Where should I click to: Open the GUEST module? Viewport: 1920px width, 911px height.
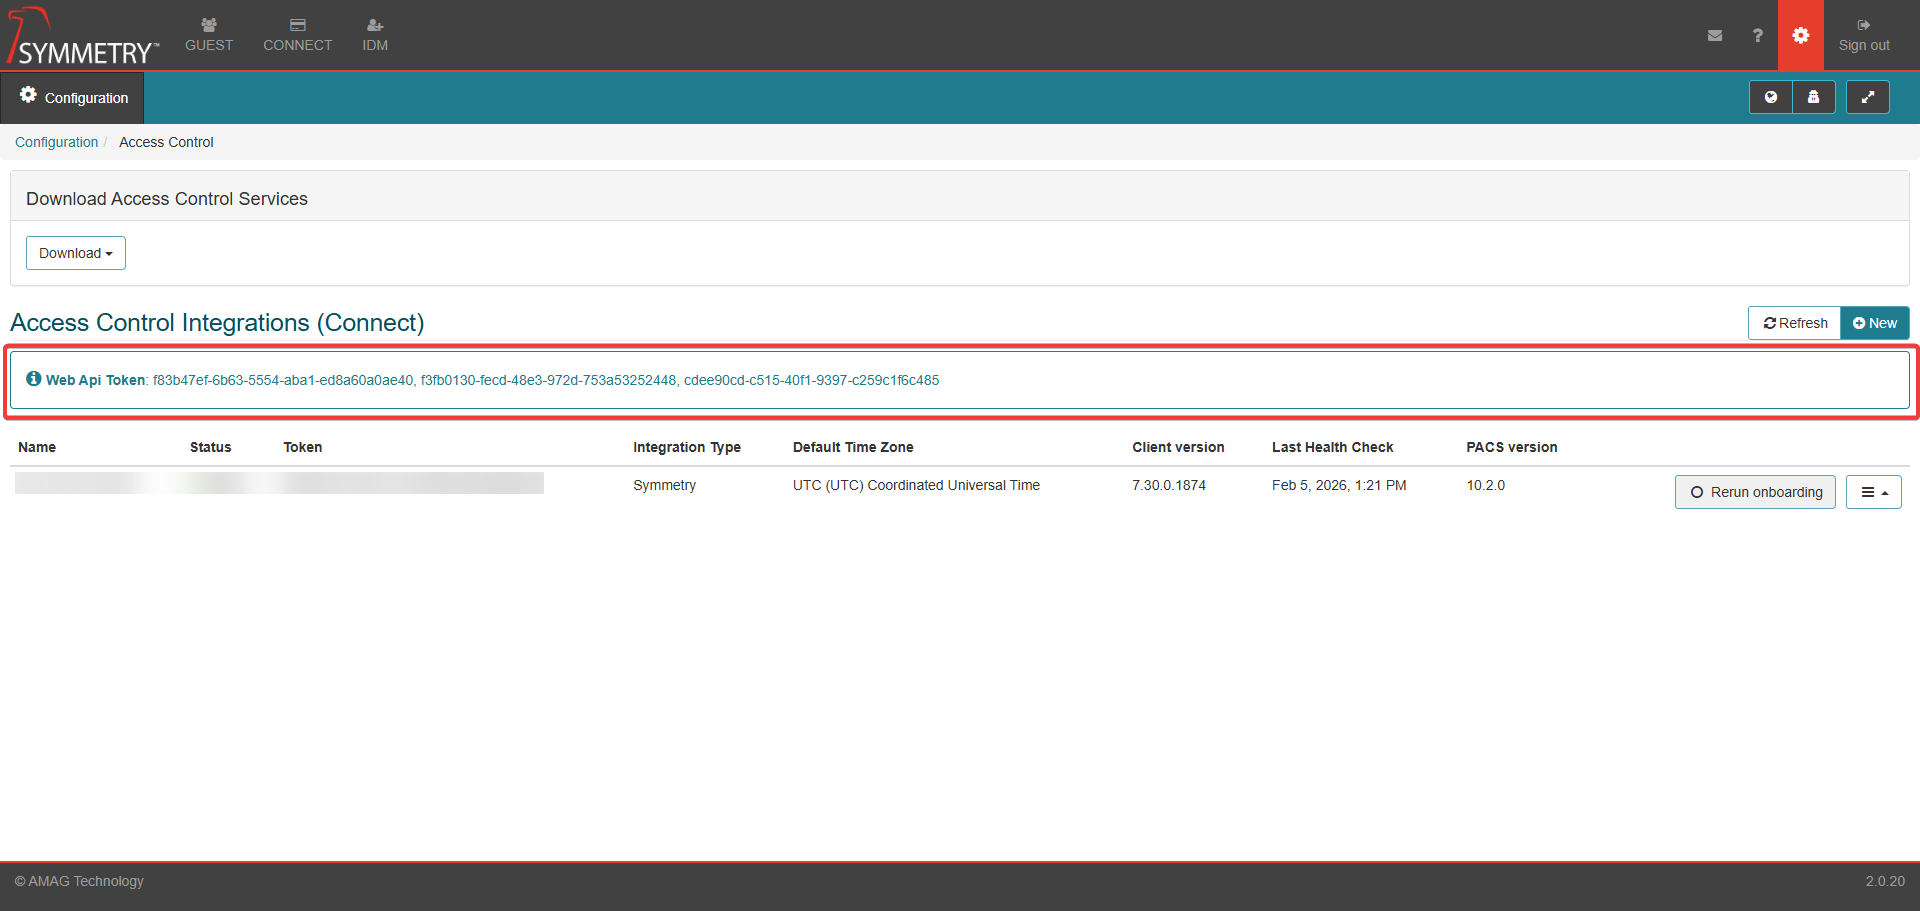[209, 35]
